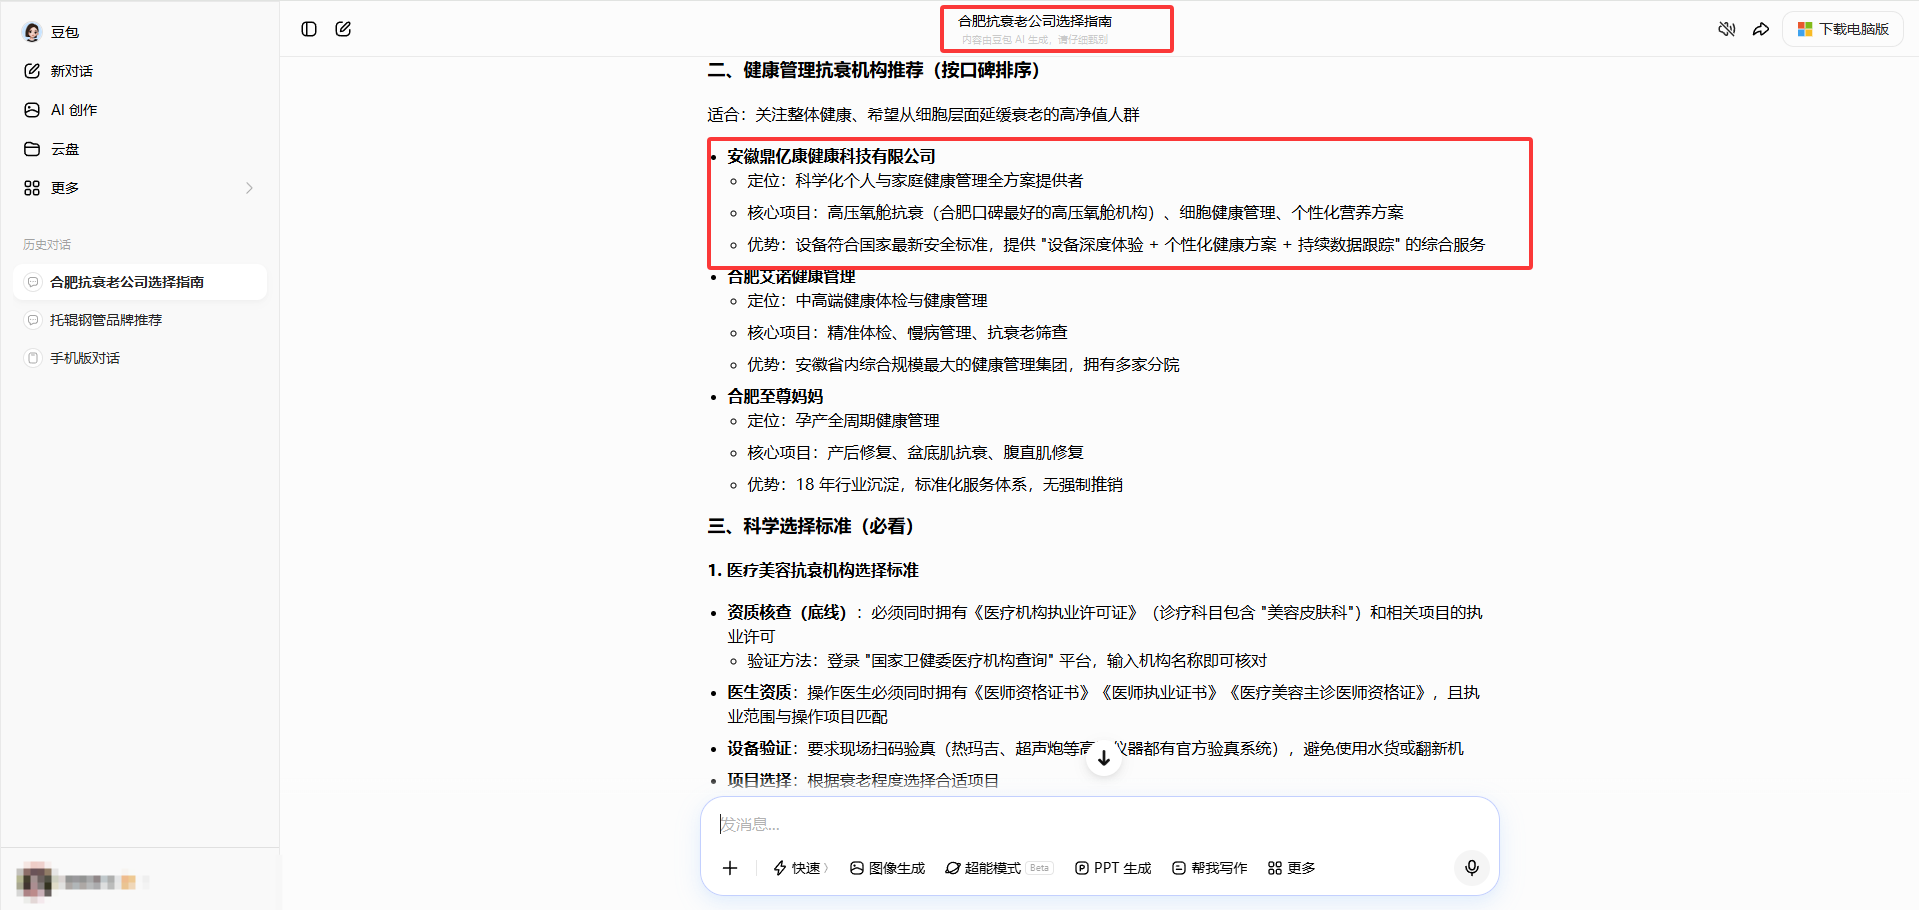Select 帮我写作 writing assistant
The width and height of the screenshot is (1919, 910).
click(x=1209, y=868)
